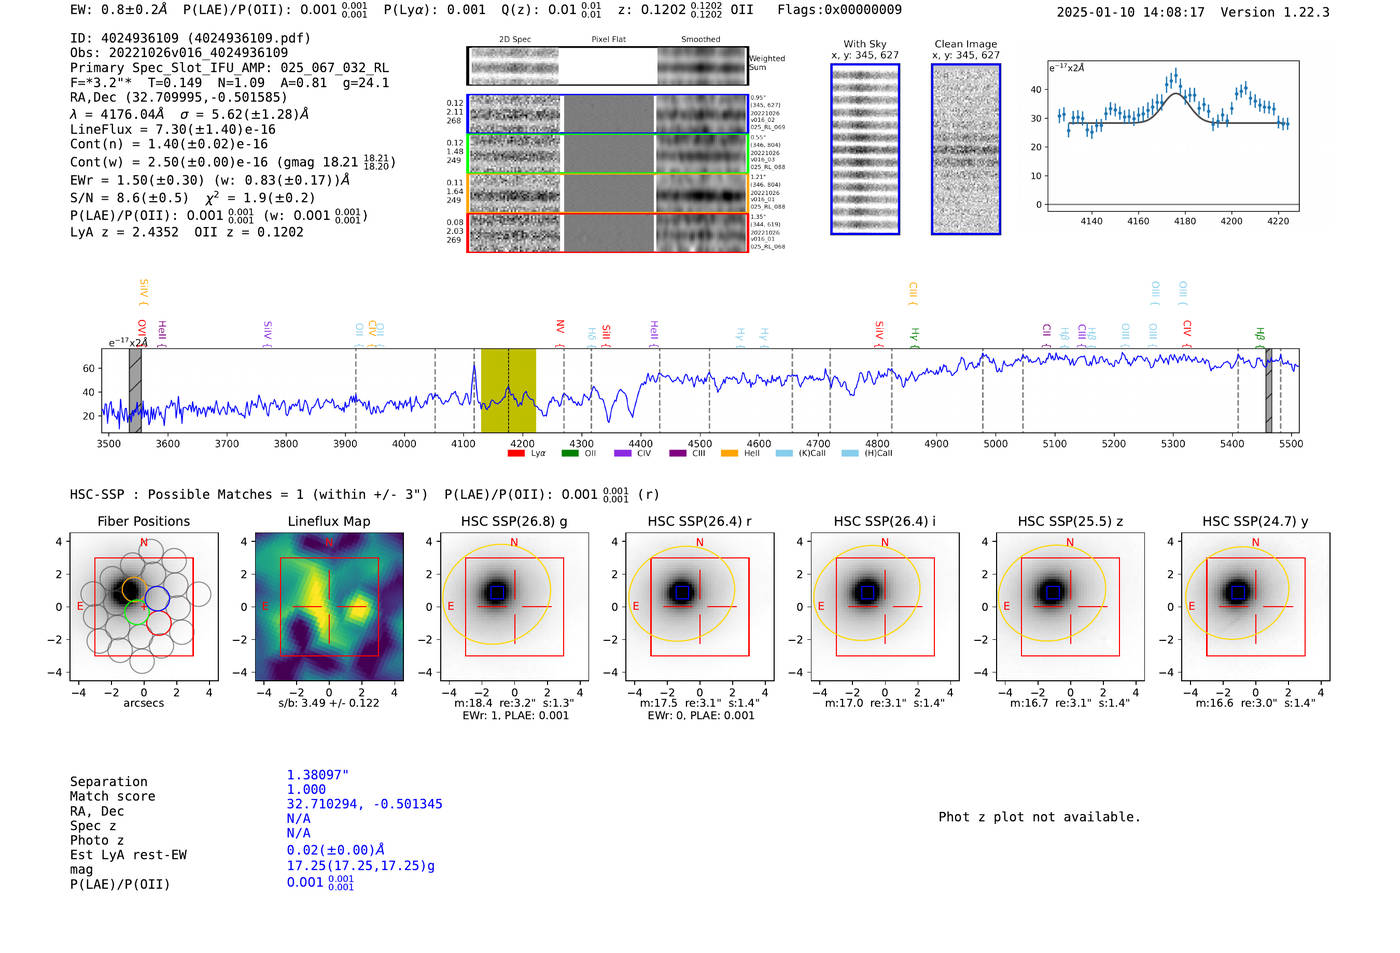1400x953 pixels.
Task: Click the s/b: 3.49 +/- 0.122 caption
Action: point(329,703)
